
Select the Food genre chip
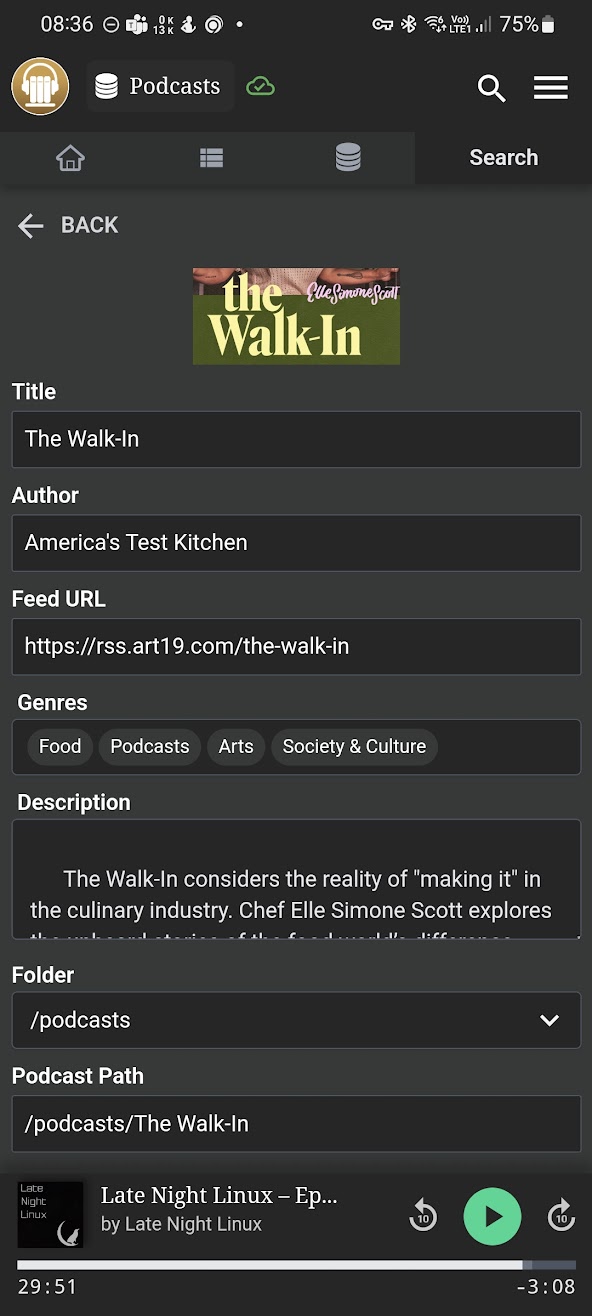[59, 746]
